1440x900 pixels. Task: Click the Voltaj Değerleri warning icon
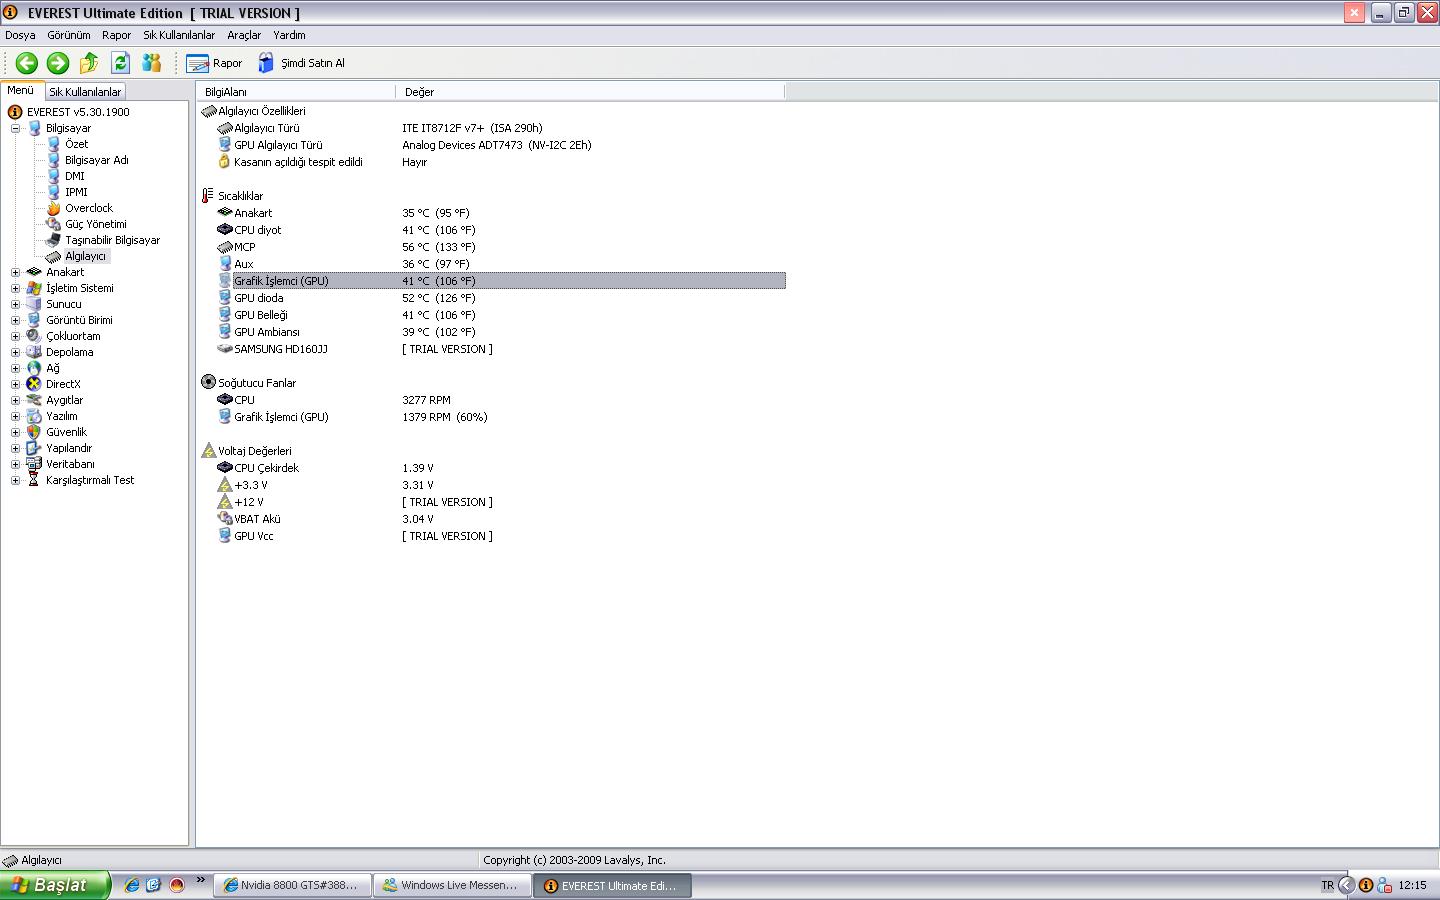point(208,451)
